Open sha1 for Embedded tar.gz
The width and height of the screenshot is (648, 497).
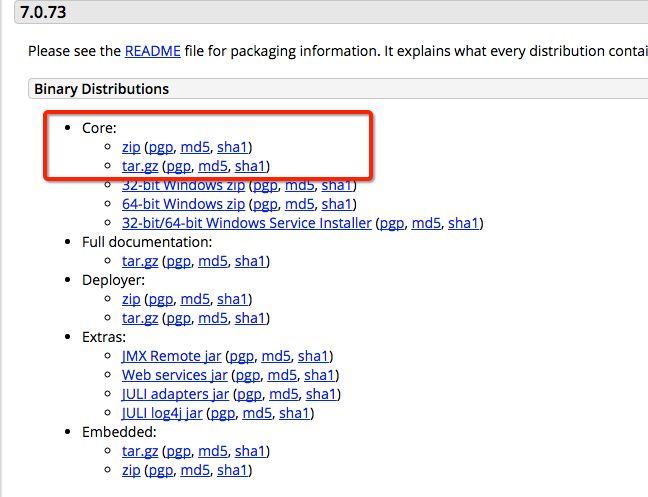250,451
